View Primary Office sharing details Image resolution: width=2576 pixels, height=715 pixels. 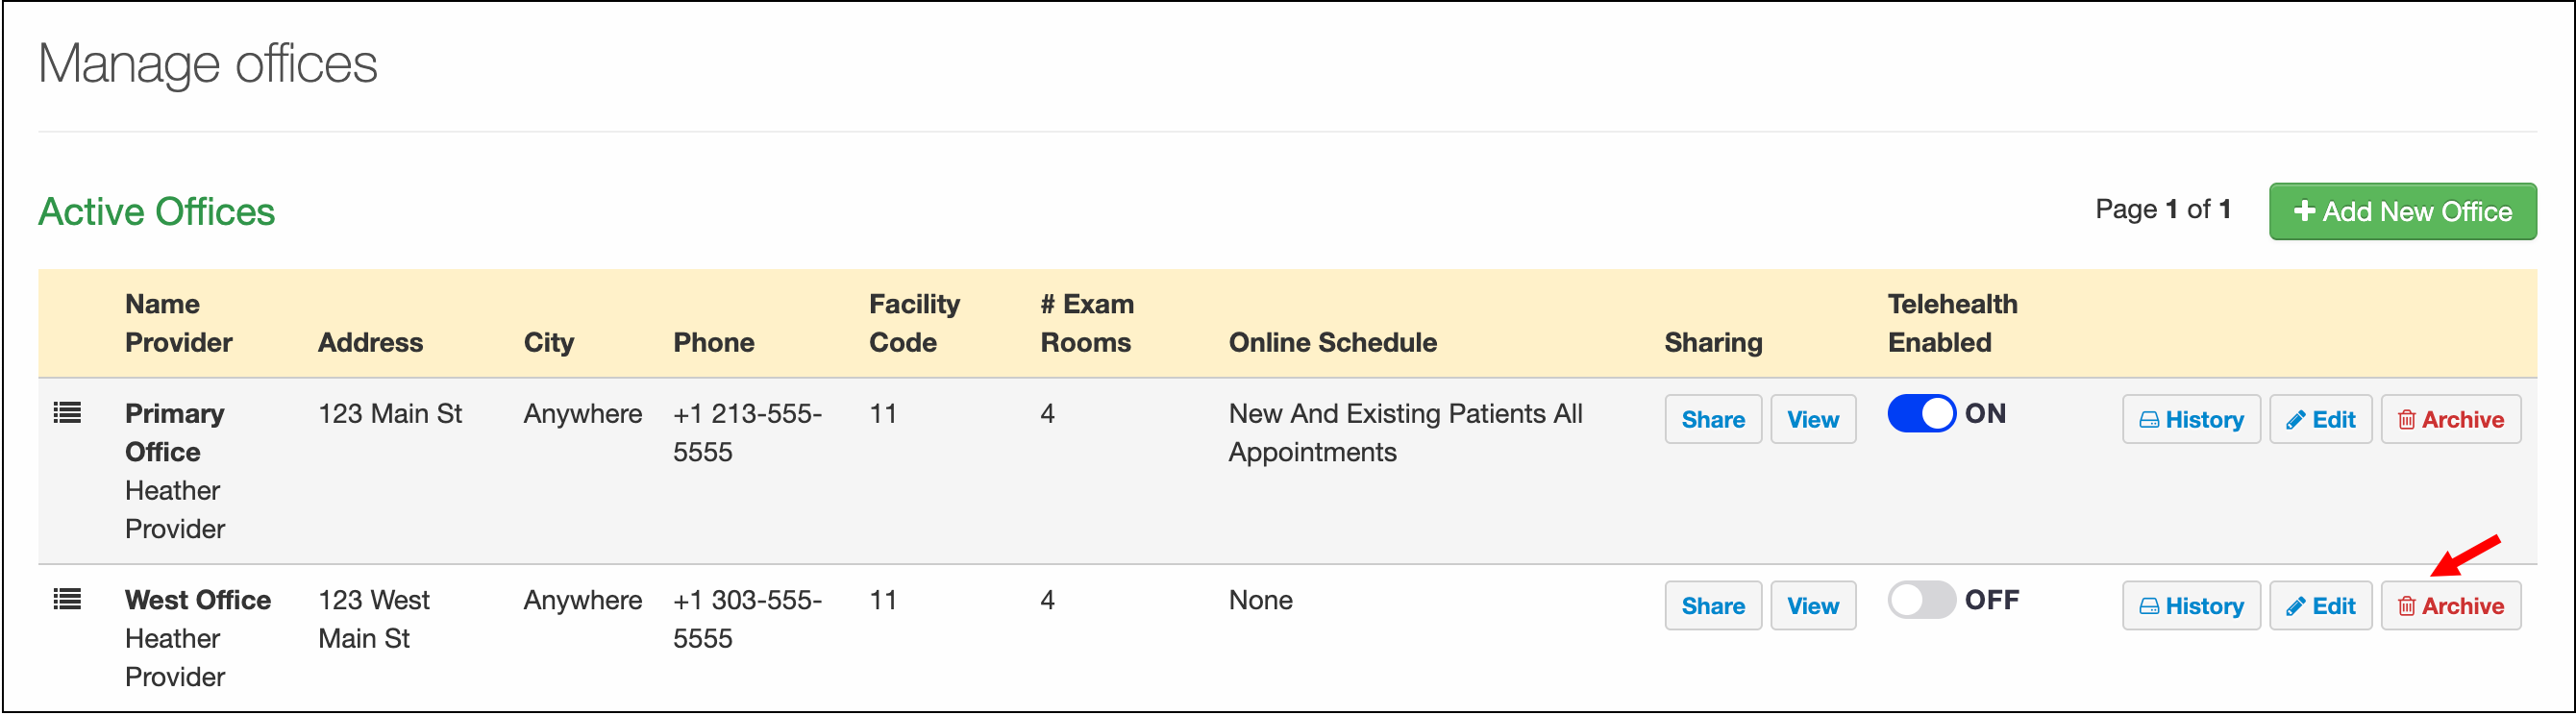click(1812, 420)
